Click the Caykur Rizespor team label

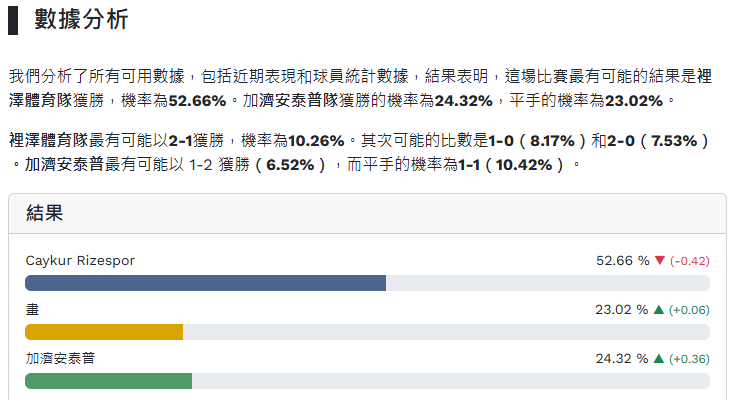[x=80, y=261]
